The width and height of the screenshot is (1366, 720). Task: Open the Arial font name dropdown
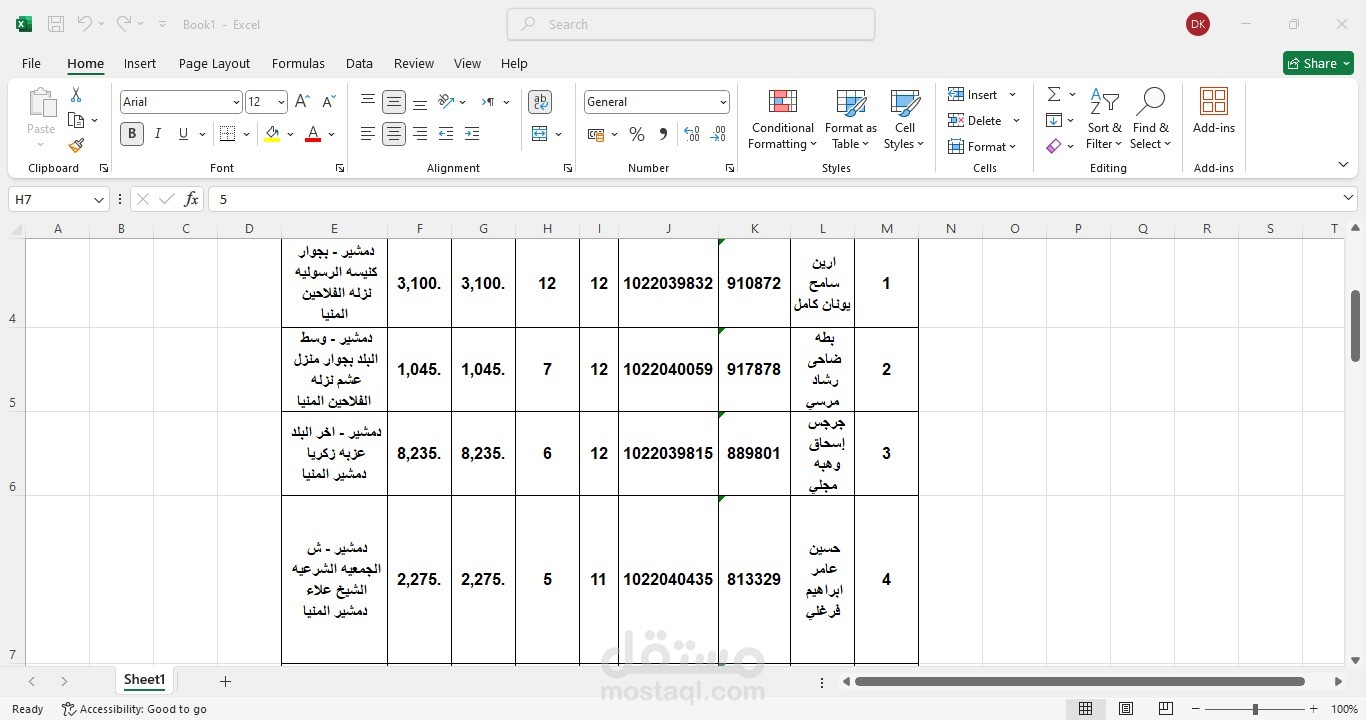coord(236,102)
